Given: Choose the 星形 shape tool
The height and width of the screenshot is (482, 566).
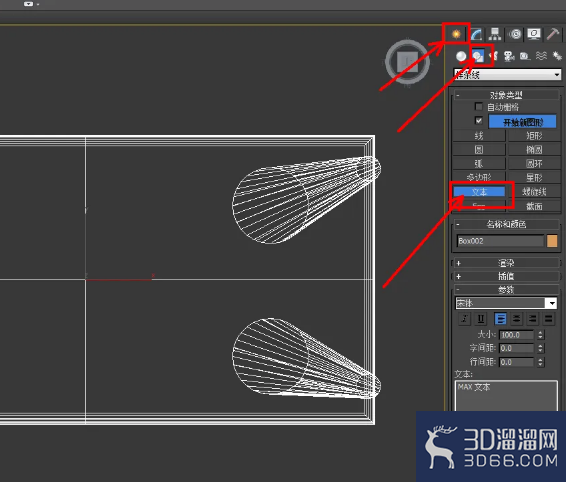Looking at the screenshot, I should click(x=534, y=178).
